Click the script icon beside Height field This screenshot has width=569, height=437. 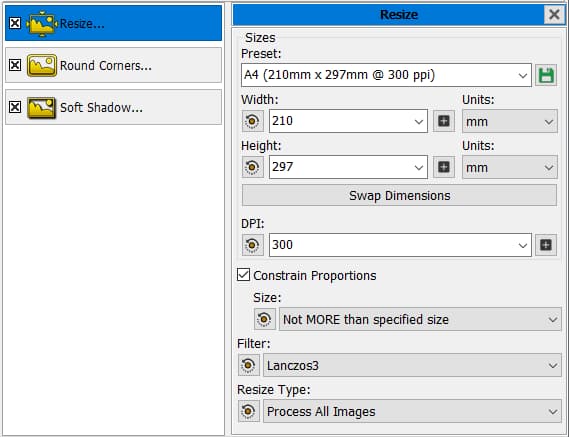pos(253,167)
